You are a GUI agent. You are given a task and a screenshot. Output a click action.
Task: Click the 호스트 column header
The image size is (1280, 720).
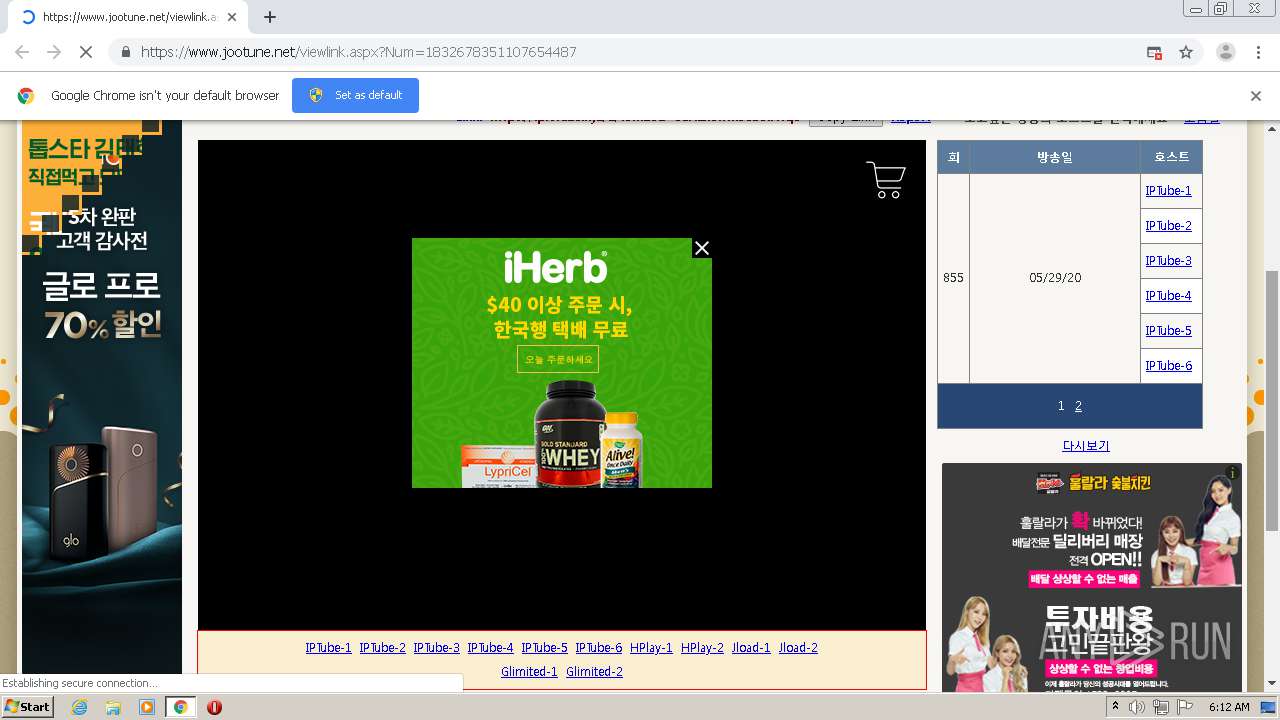[1171, 157]
